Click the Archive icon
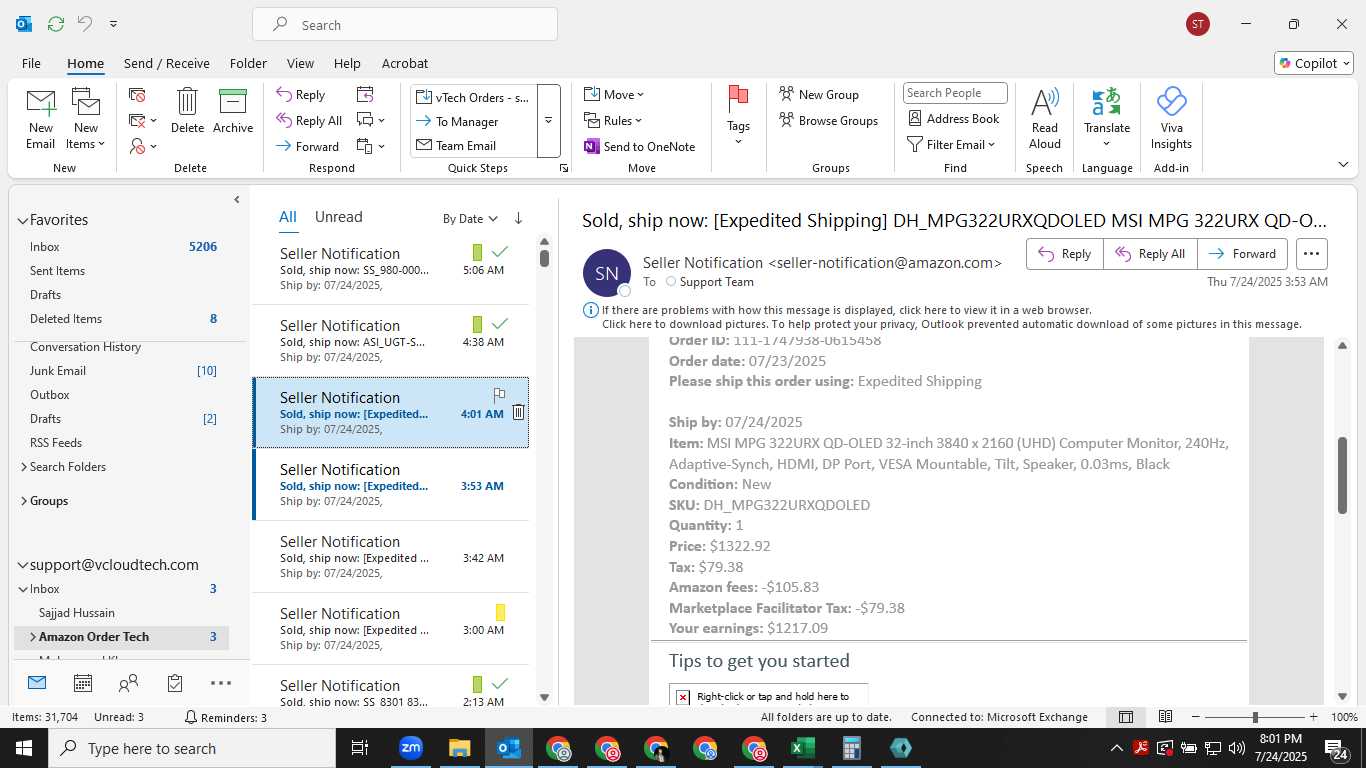Screen dimensions: 1366x768 [233, 102]
